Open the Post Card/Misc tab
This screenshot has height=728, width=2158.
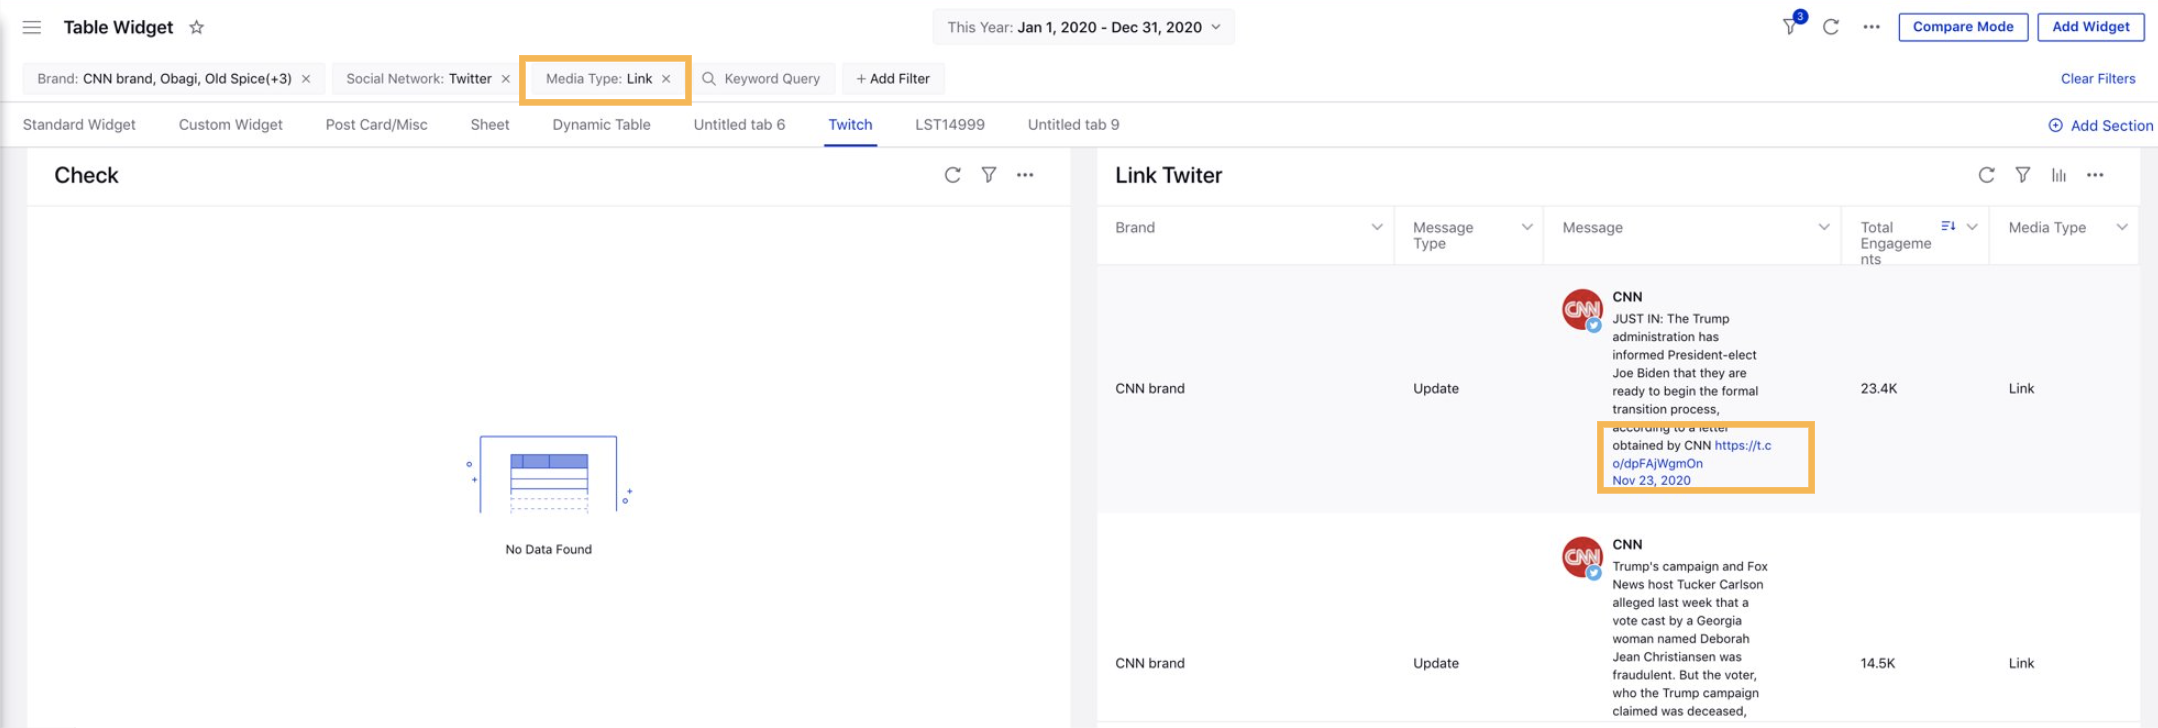pyautogui.click(x=376, y=125)
